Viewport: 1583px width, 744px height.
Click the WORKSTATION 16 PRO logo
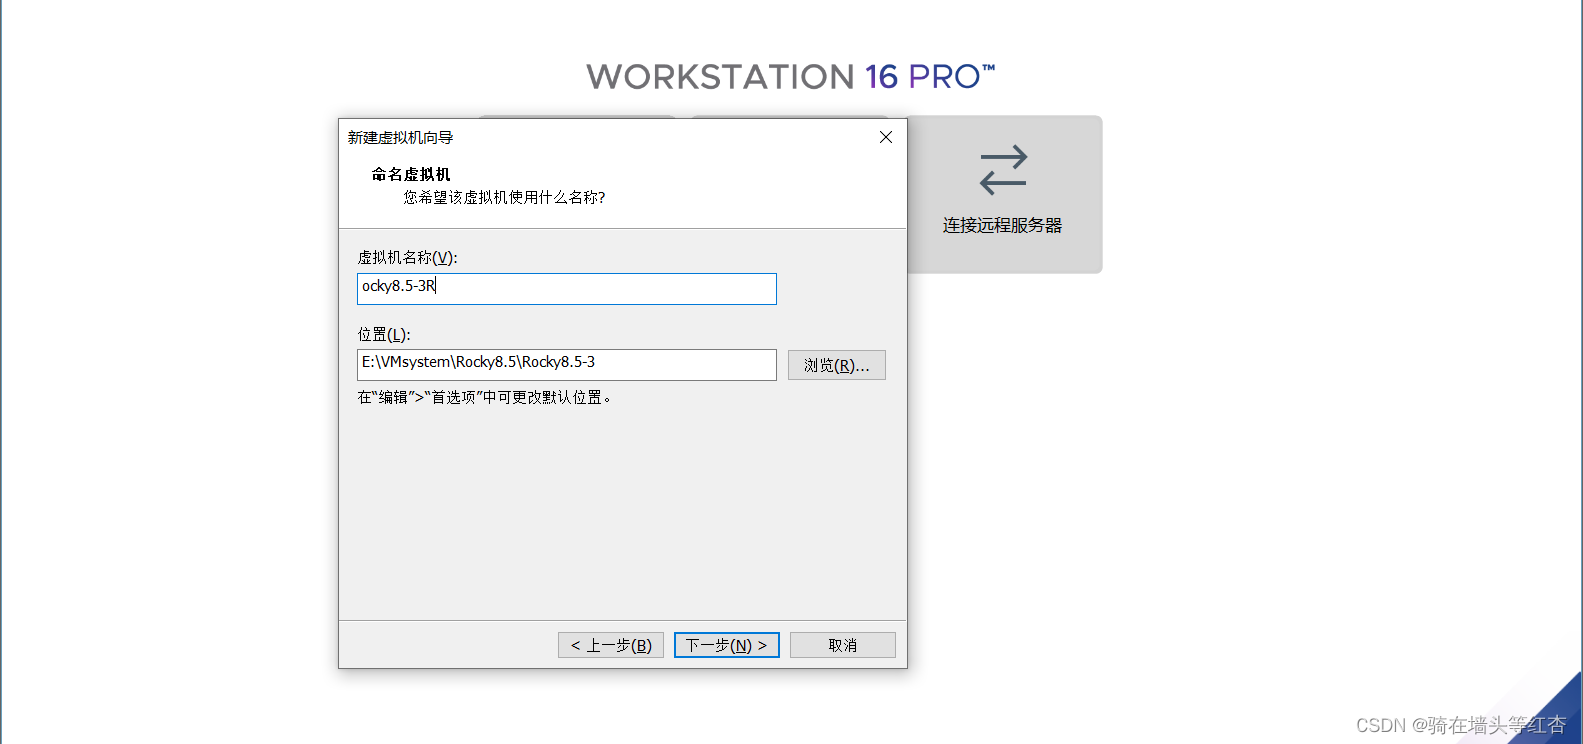click(x=791, y=77)
